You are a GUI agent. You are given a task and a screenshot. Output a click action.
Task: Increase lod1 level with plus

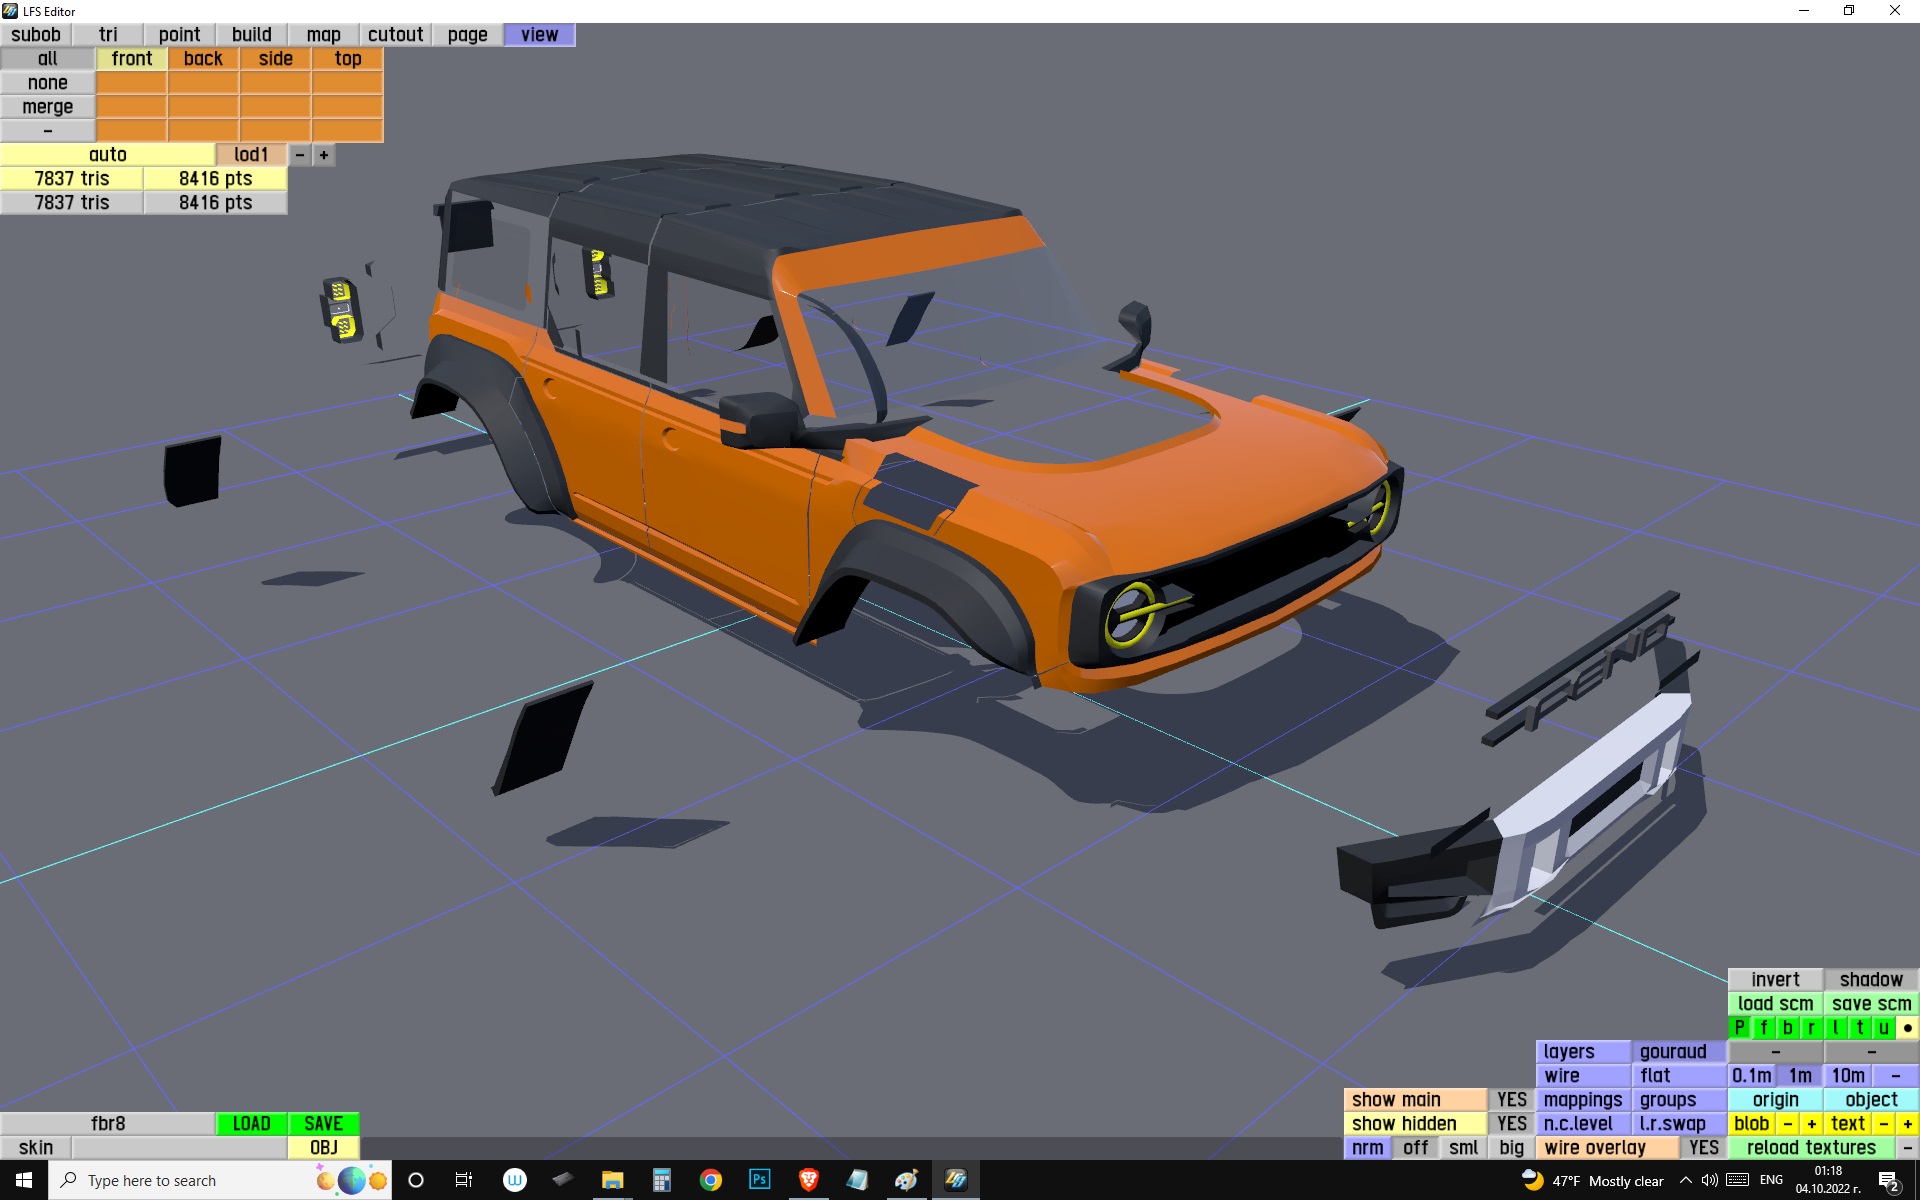pos(323,155)
